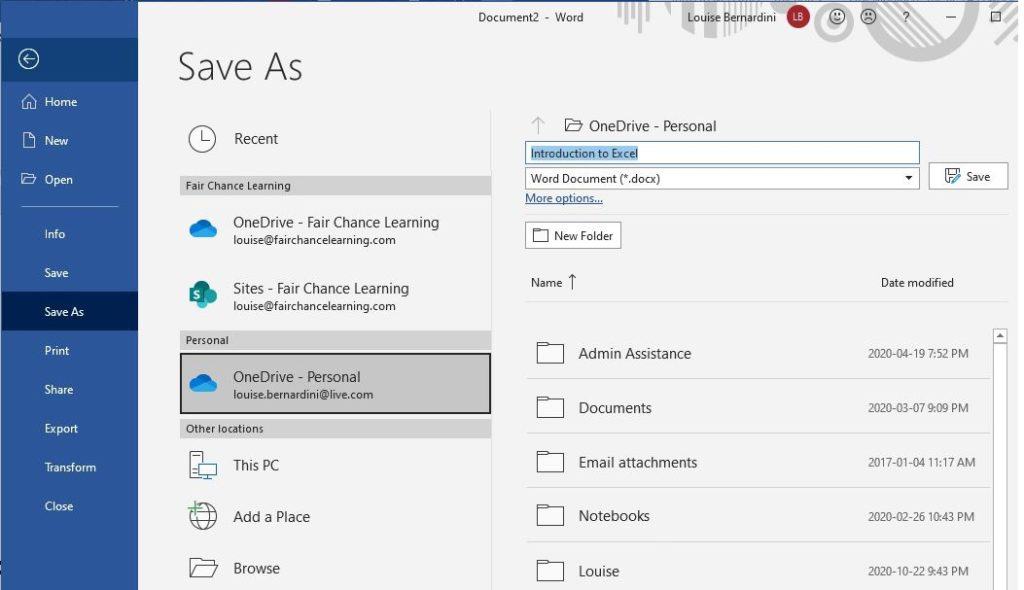Click the OneDrive Personal cloud icon
The image size is (1024, 590).
(x=203, y=383)
